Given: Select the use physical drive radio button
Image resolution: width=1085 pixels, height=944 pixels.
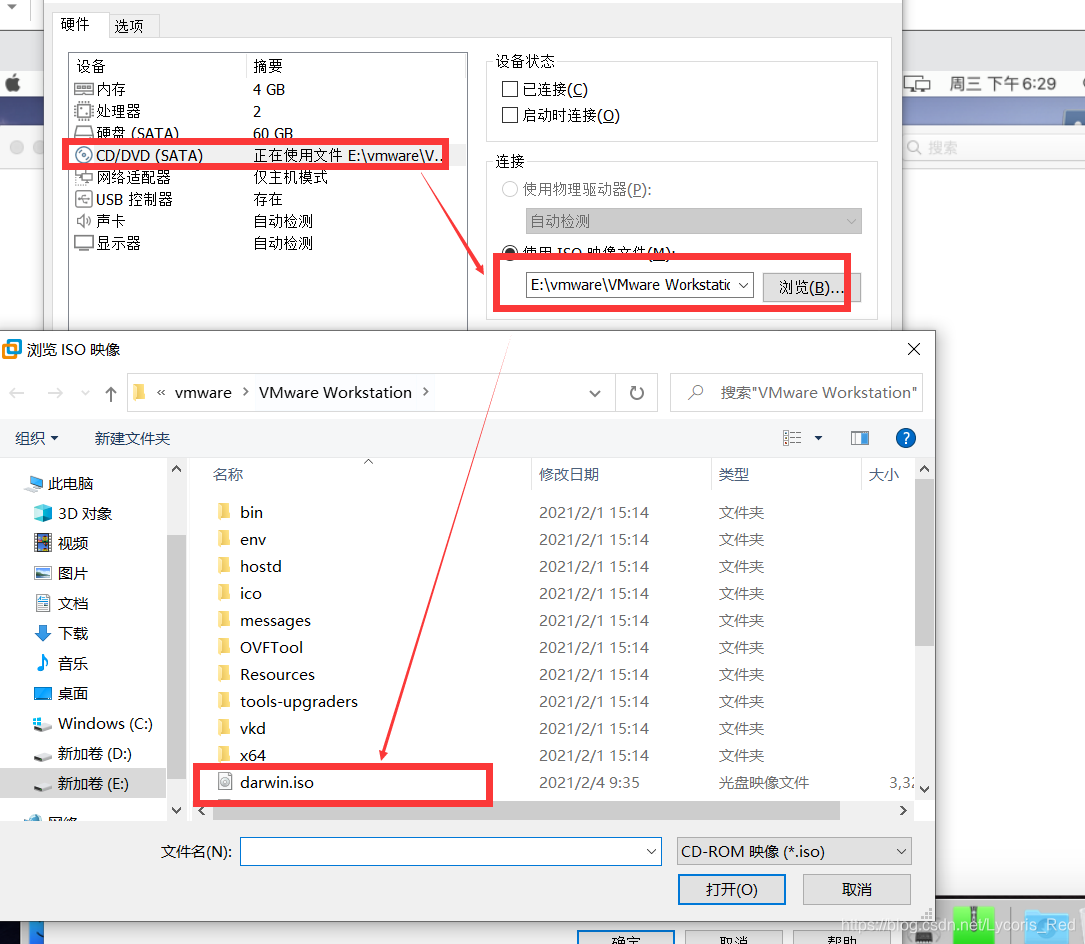Looking at the screenshot, I should click(x=510, y=190).
